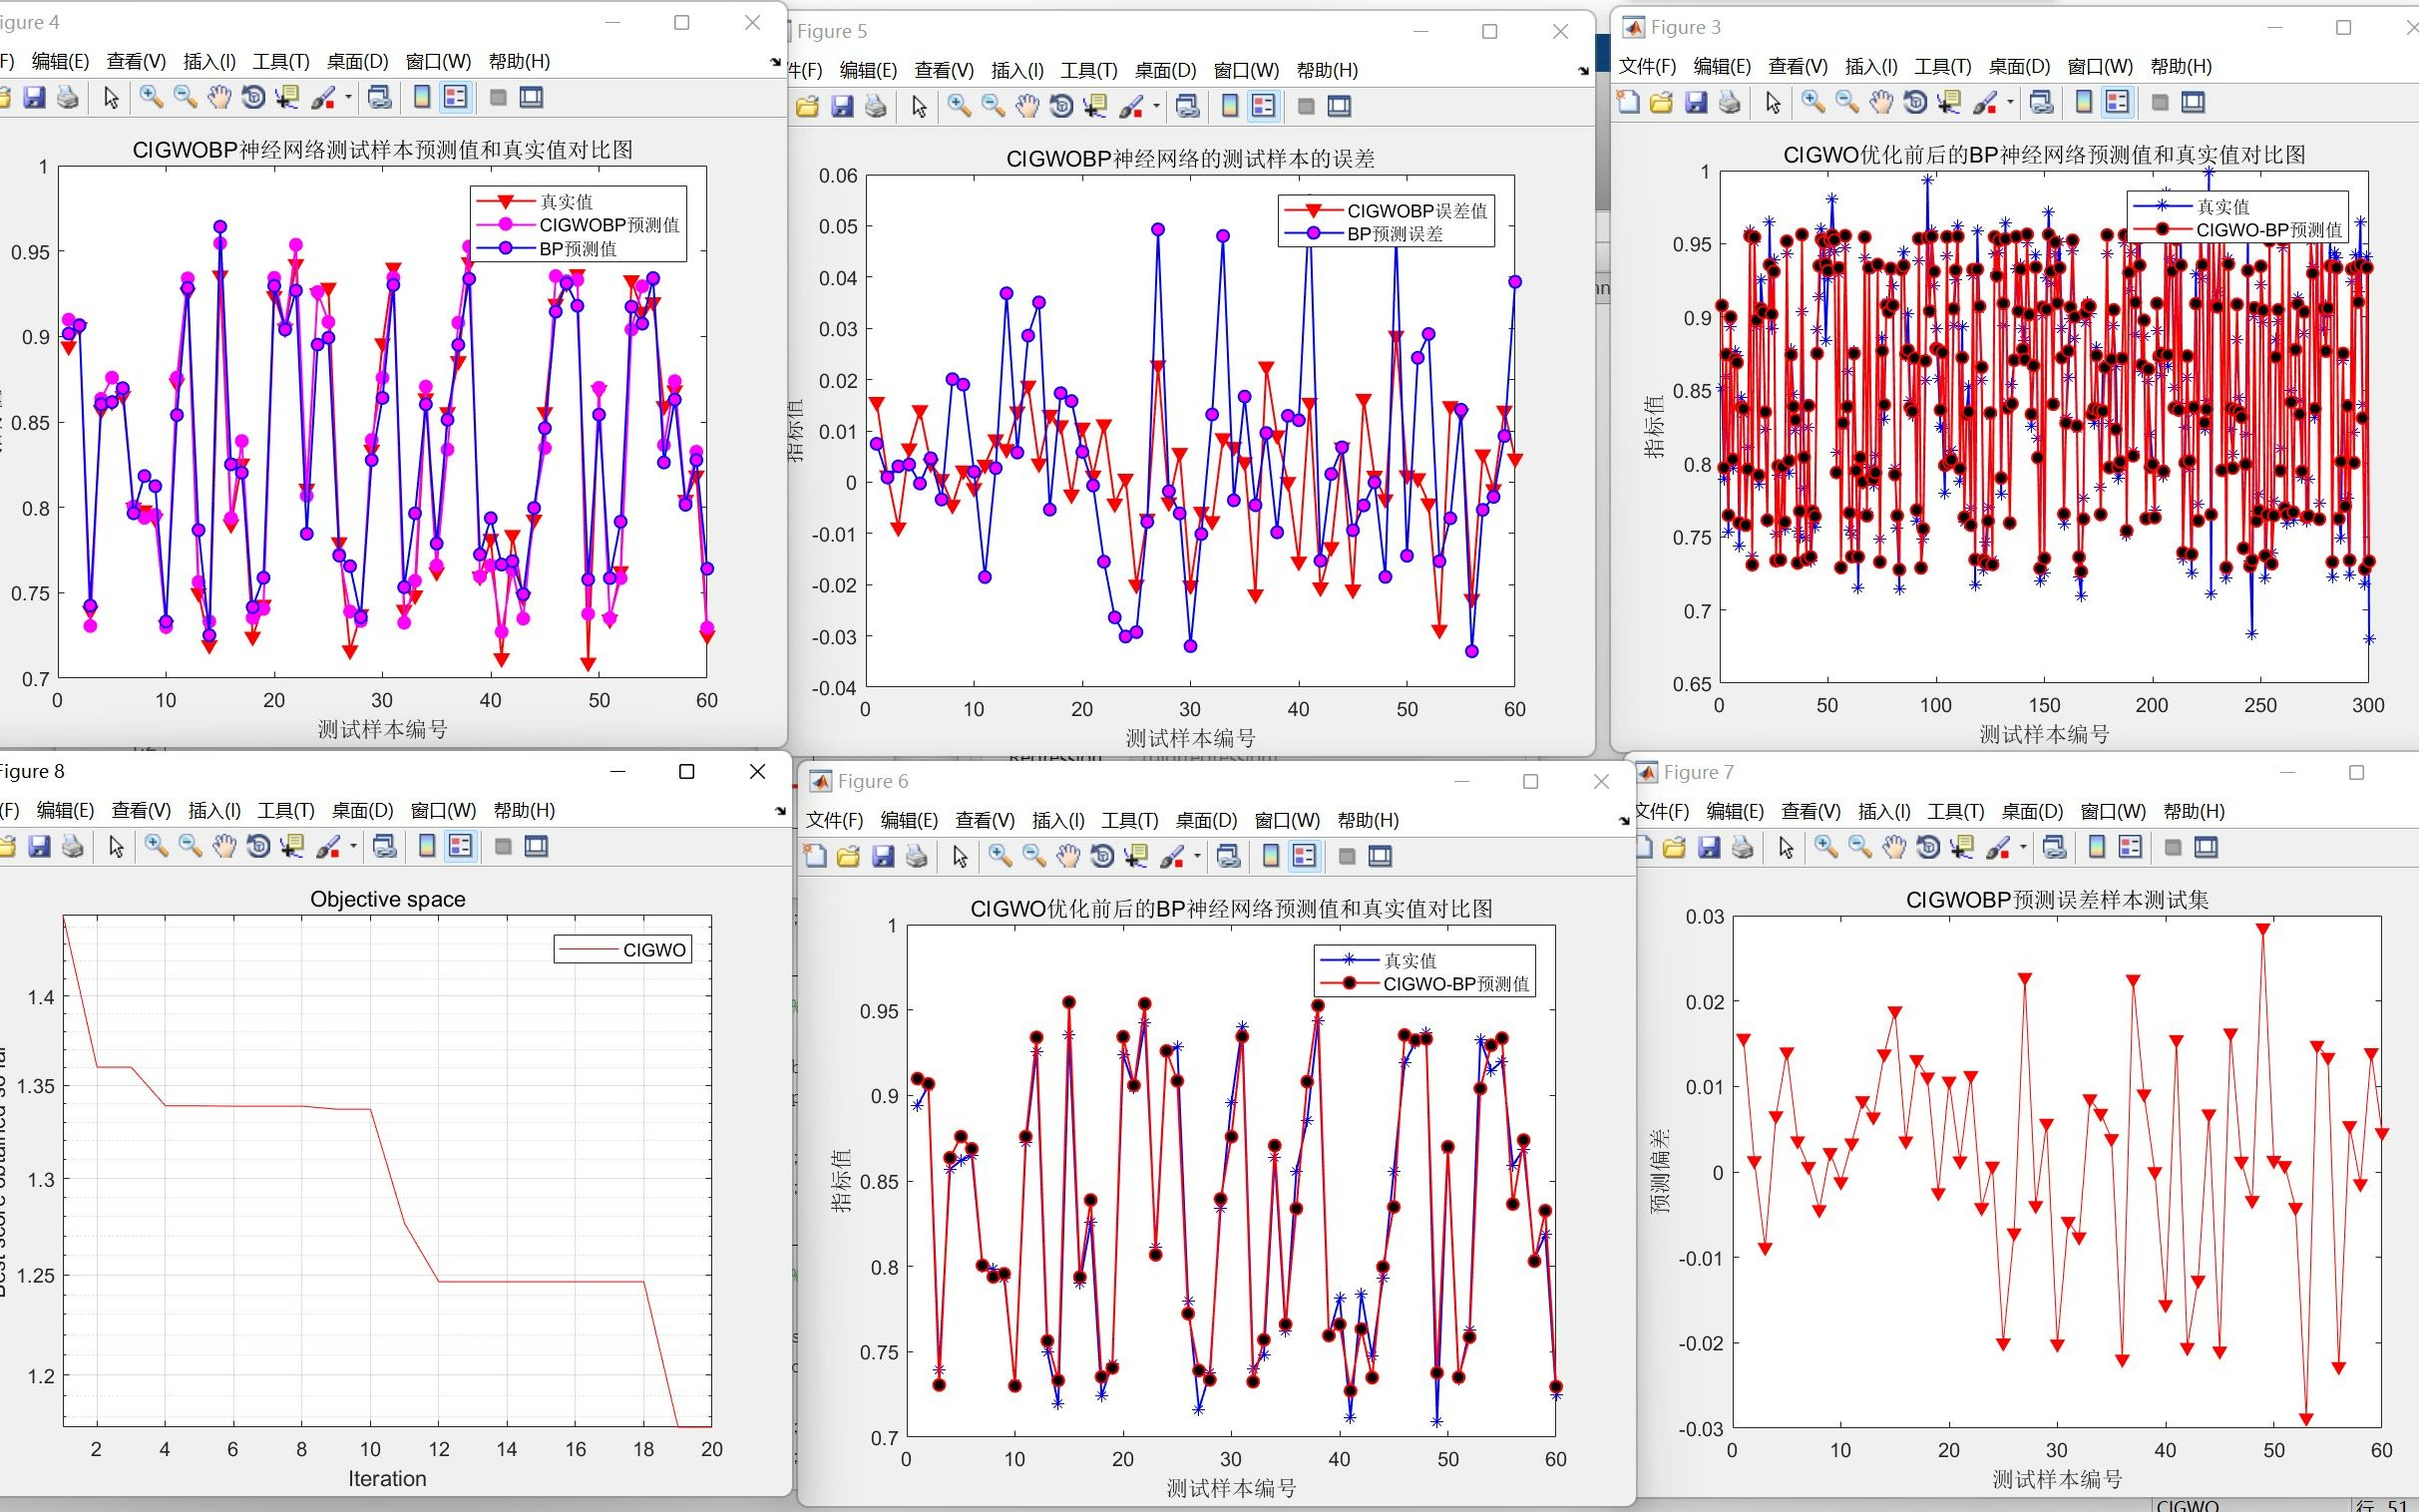Screen dimensions: 2419x1512
Task: Open brush color dropdown arrow in Figure 6
Action: pos(1197,856)
